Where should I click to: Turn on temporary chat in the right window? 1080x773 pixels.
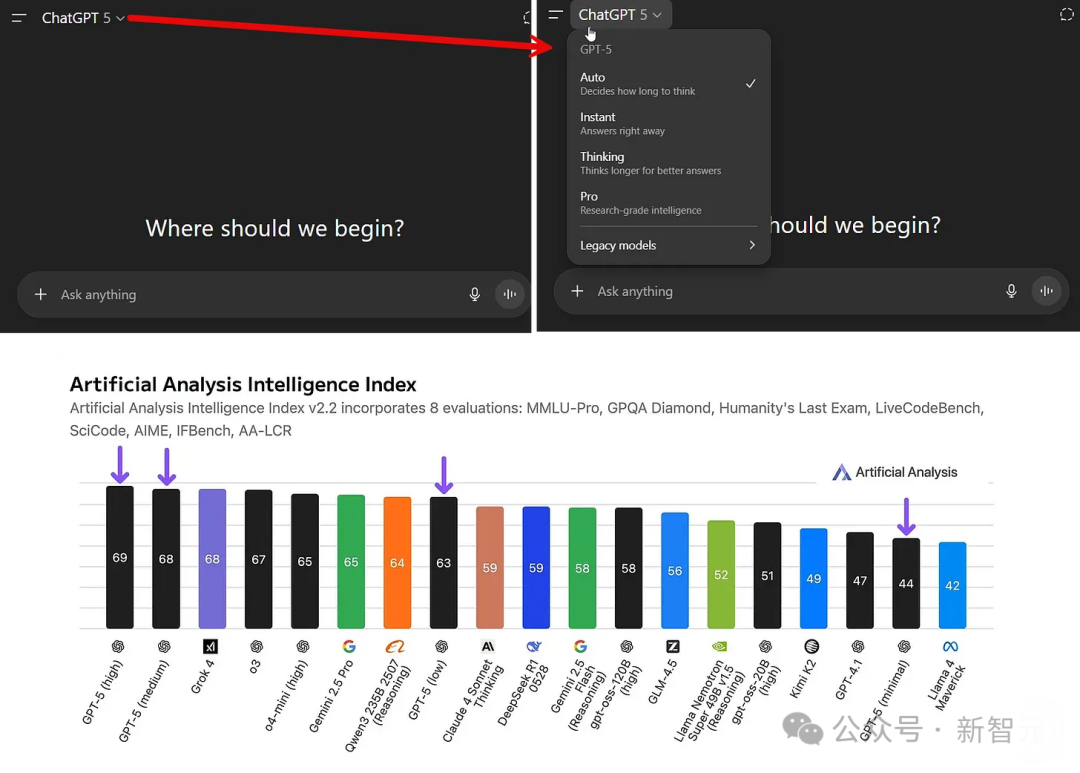coord(1066,14)
